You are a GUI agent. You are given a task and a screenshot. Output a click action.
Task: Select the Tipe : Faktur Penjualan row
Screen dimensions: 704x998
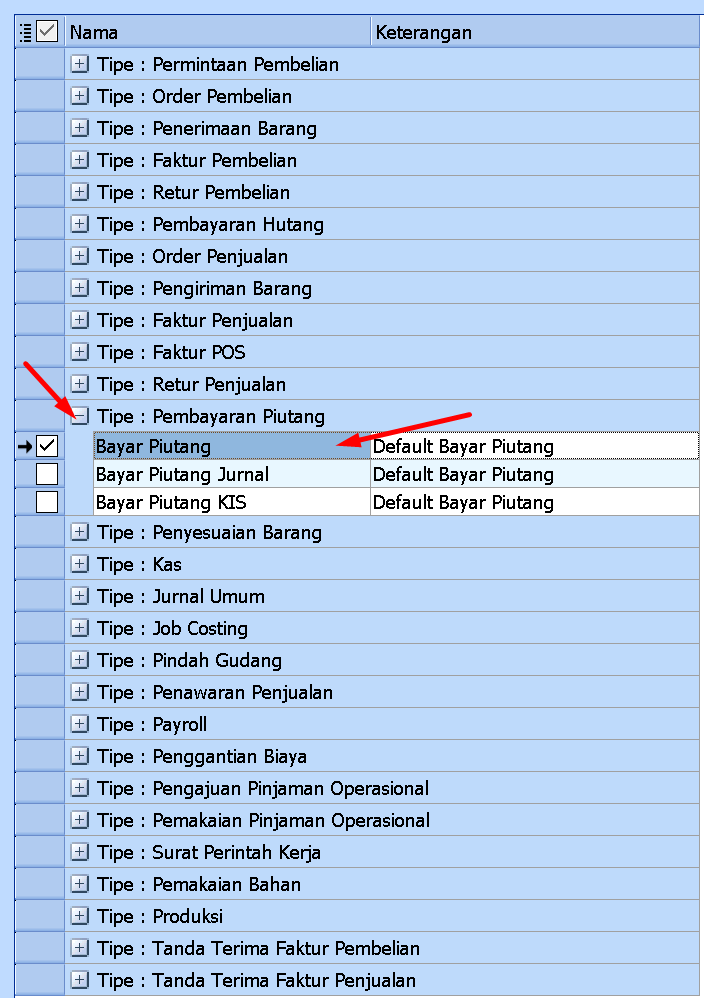pyautogui.click(x=382, y=320)
